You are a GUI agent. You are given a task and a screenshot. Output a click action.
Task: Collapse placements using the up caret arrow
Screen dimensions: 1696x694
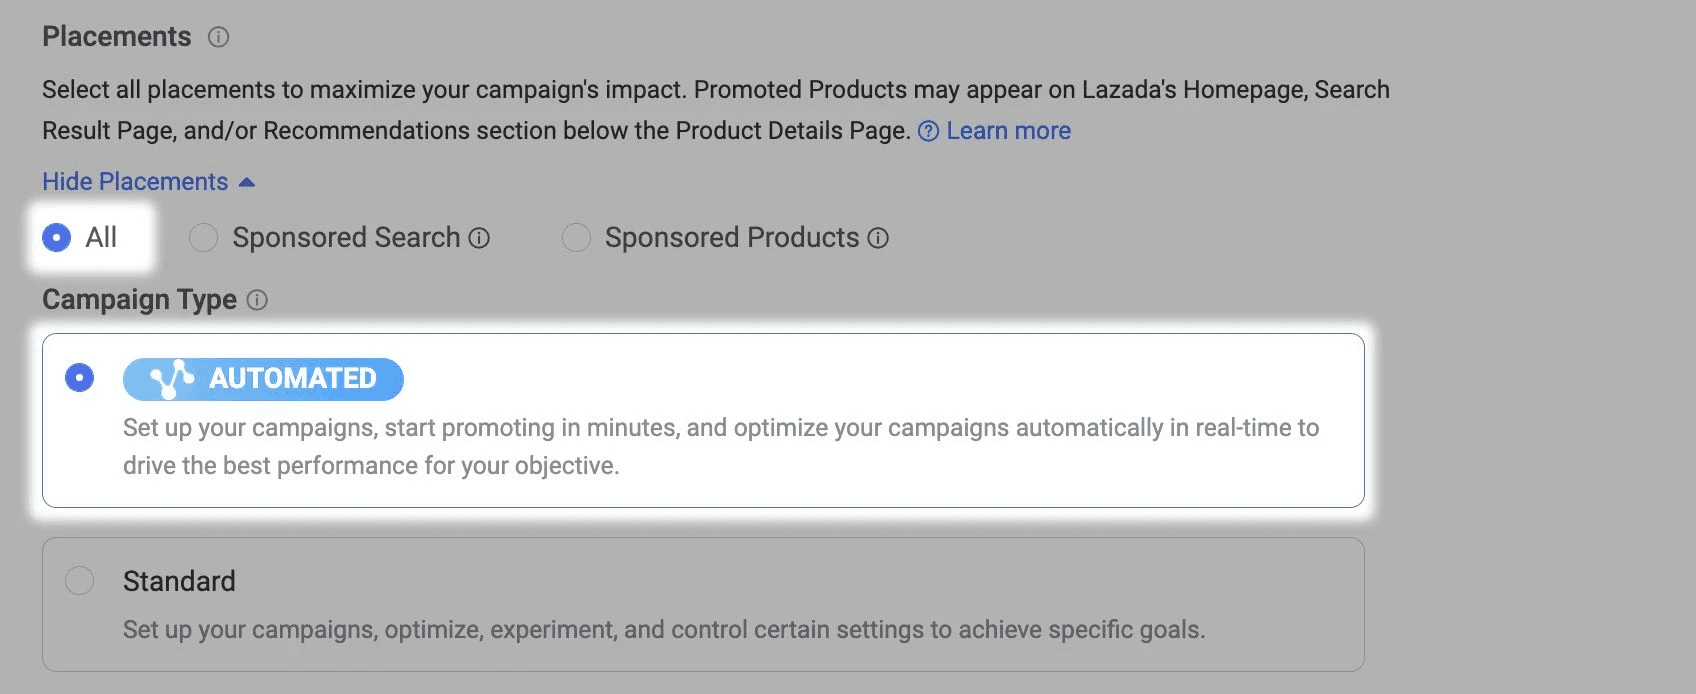(x=247, y=182)
